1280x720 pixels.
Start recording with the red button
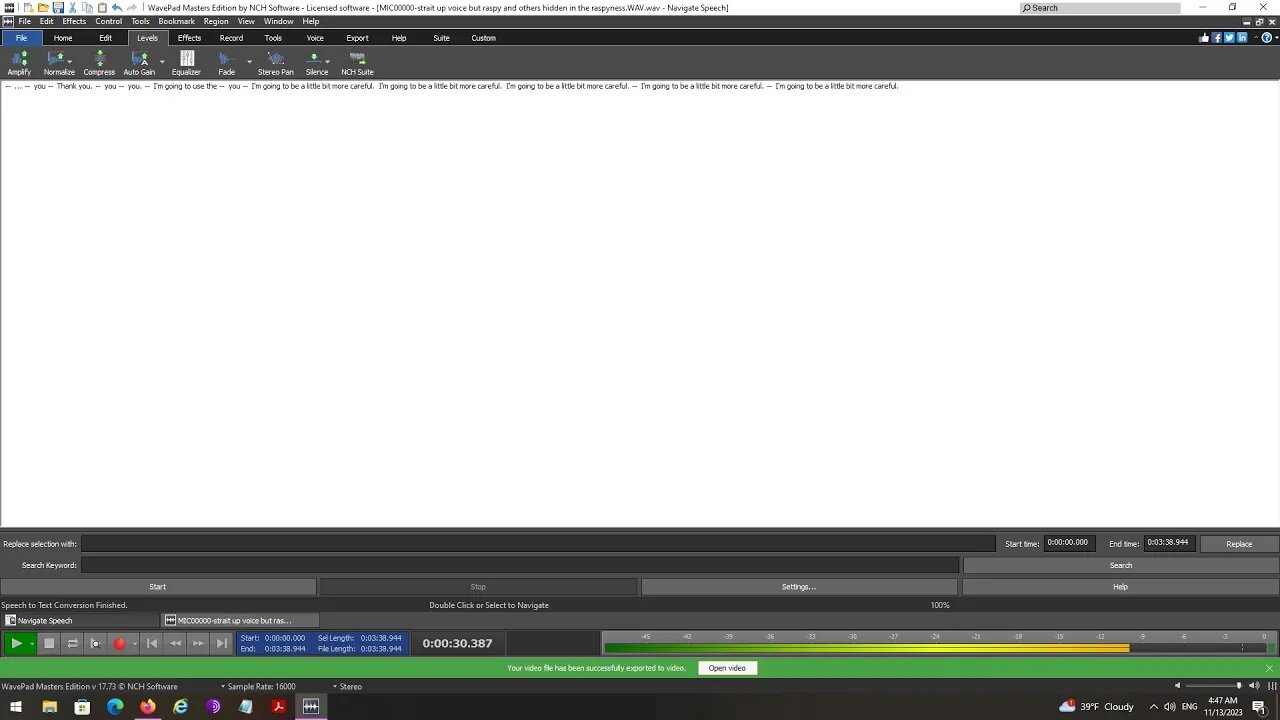tap(119, 643)
